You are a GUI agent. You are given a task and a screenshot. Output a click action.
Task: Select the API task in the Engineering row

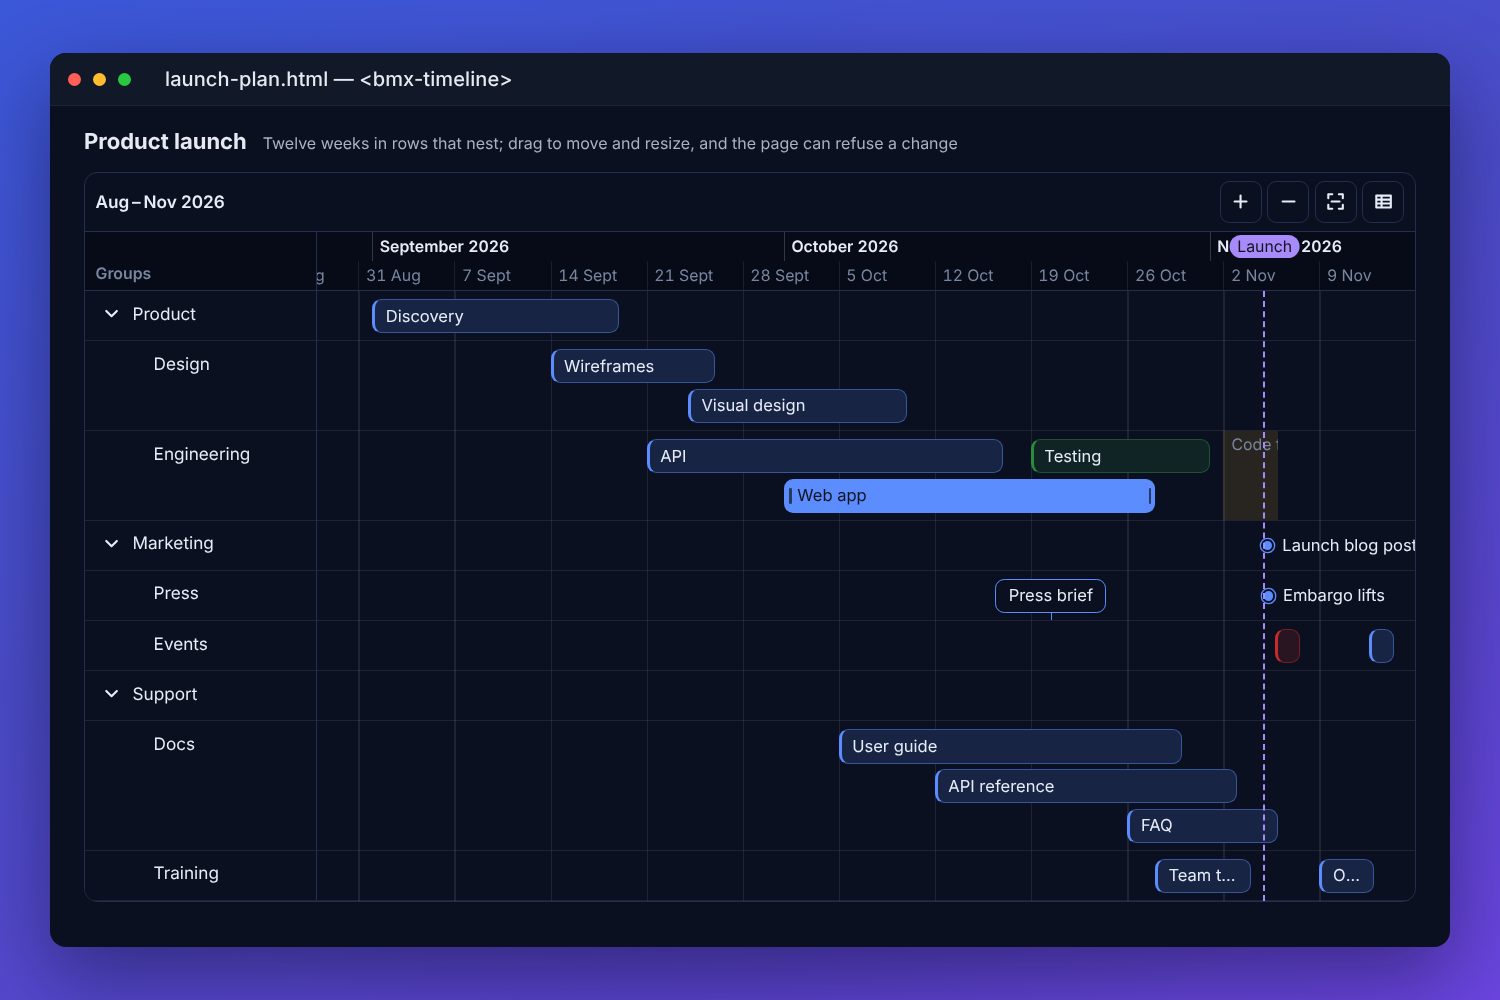[x=825, y=456]
